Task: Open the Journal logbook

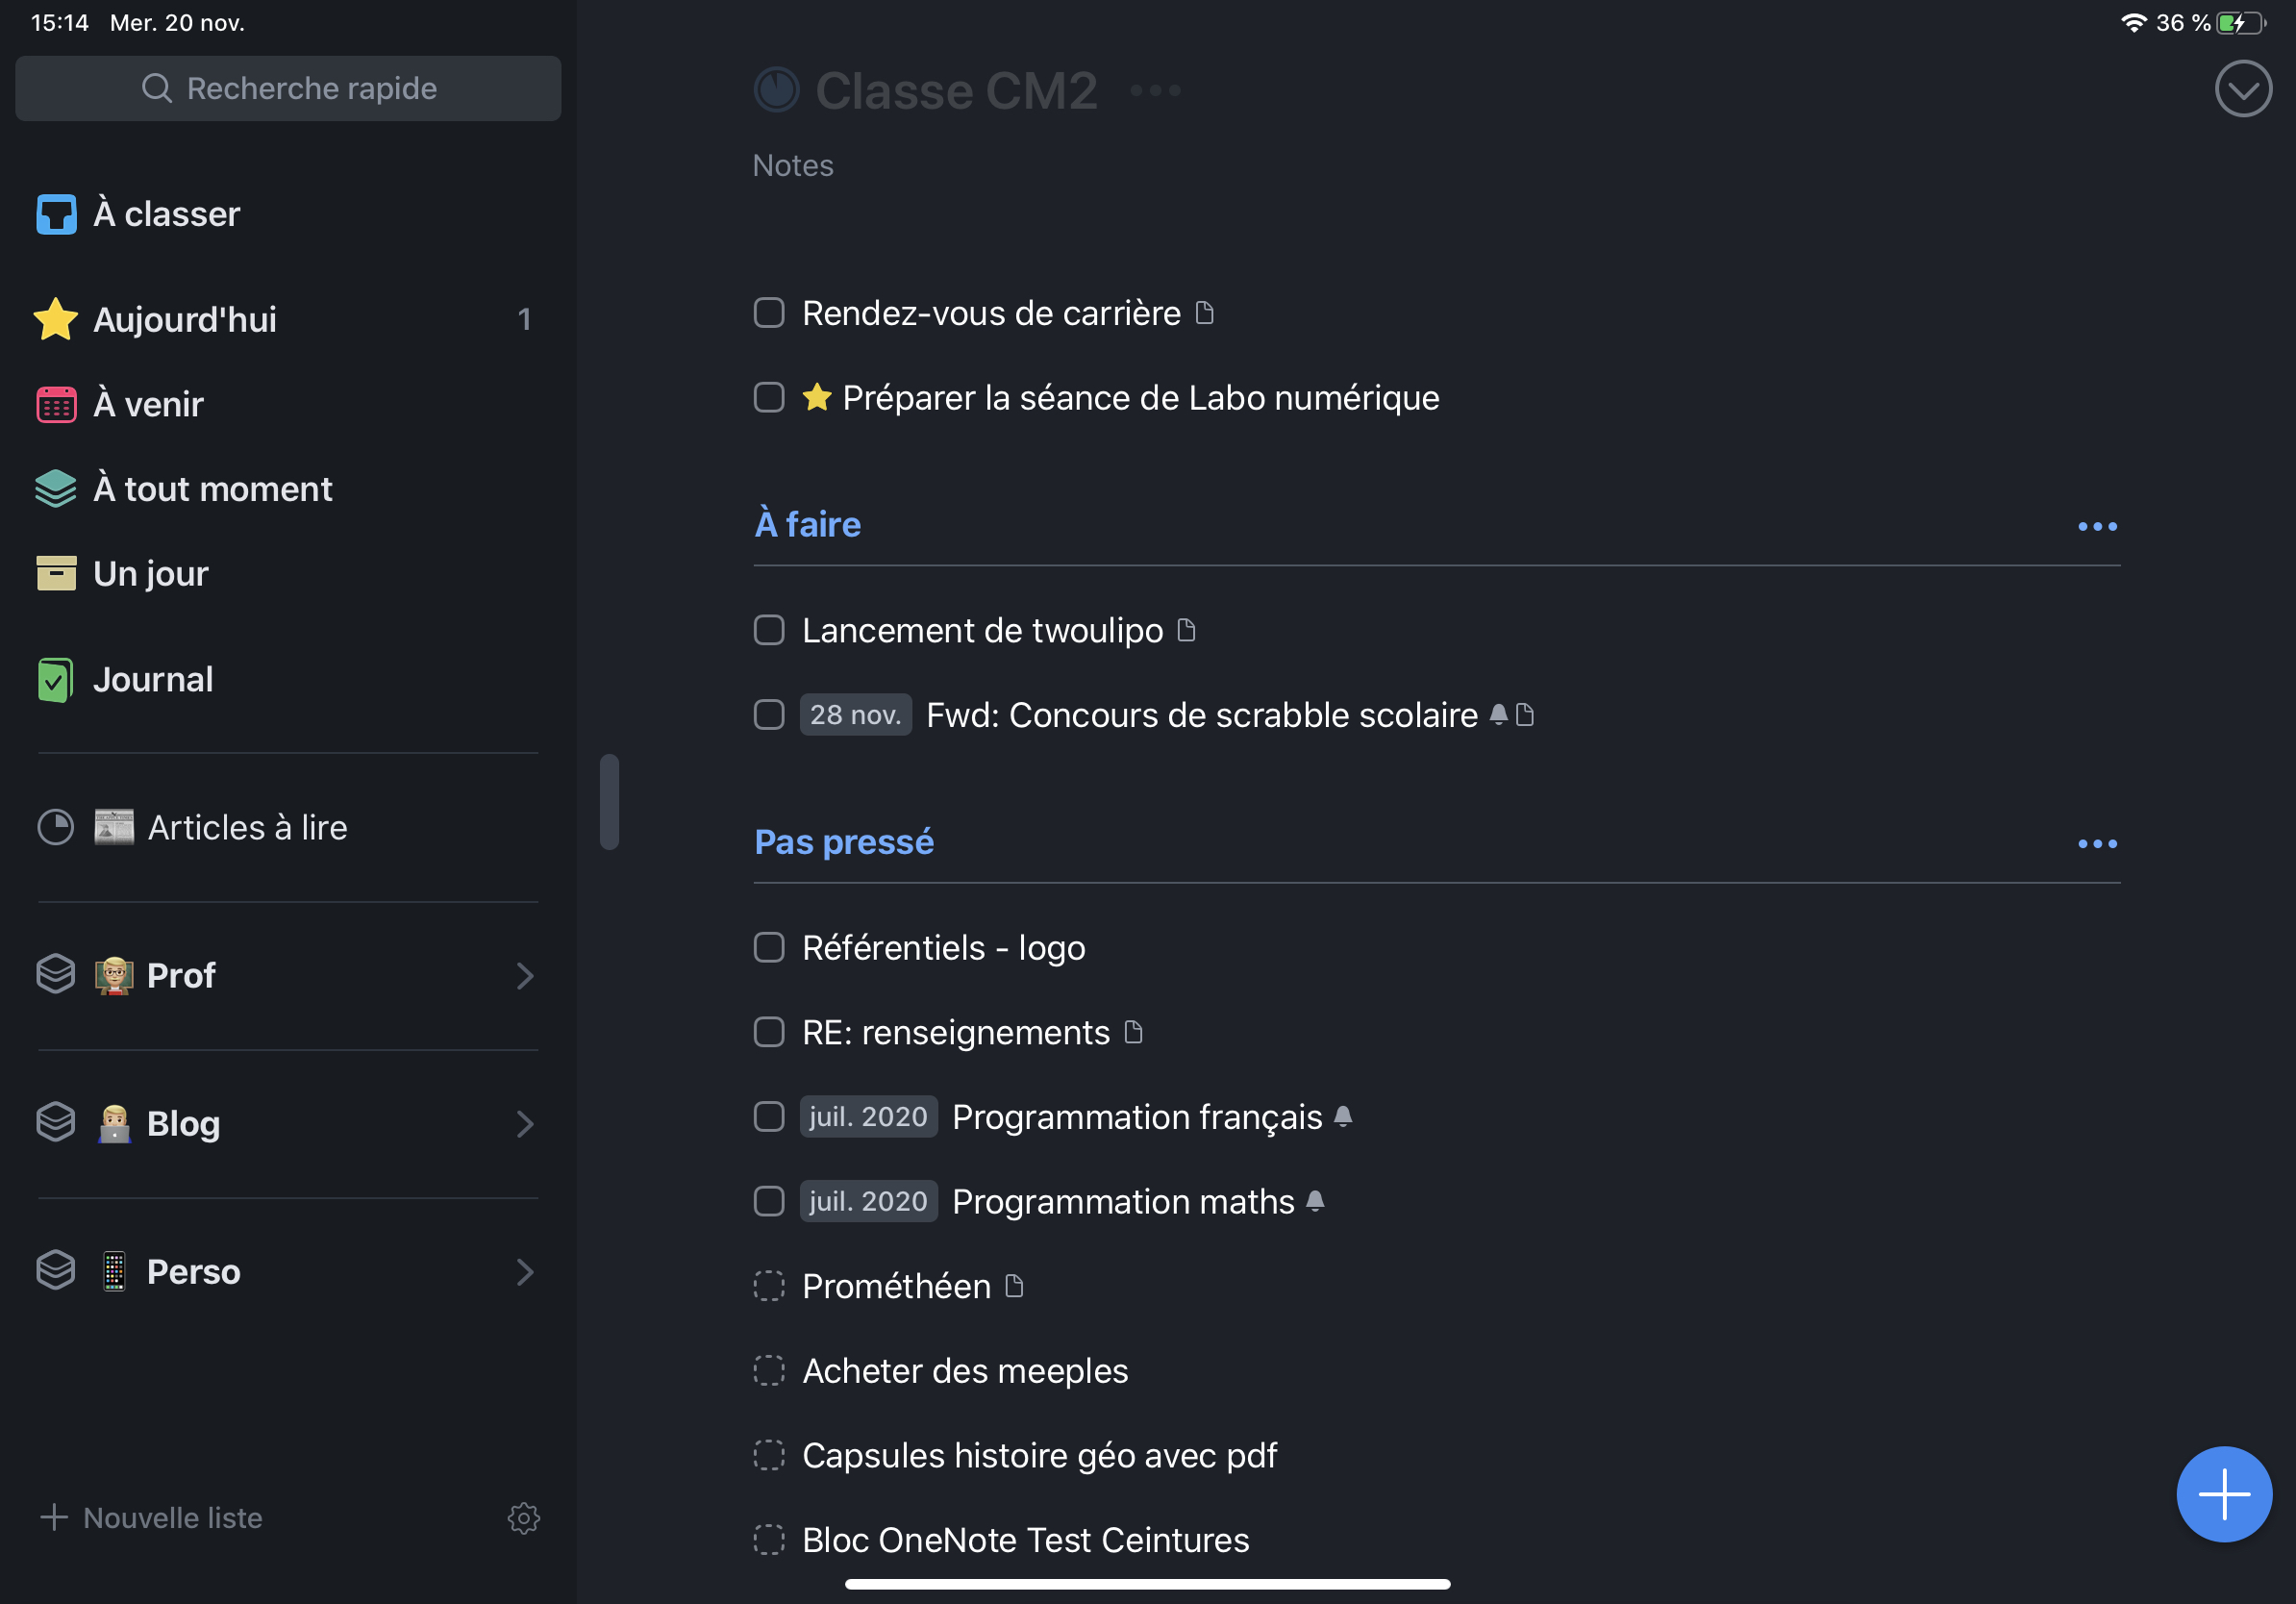Action: click(x=152, y=680)
